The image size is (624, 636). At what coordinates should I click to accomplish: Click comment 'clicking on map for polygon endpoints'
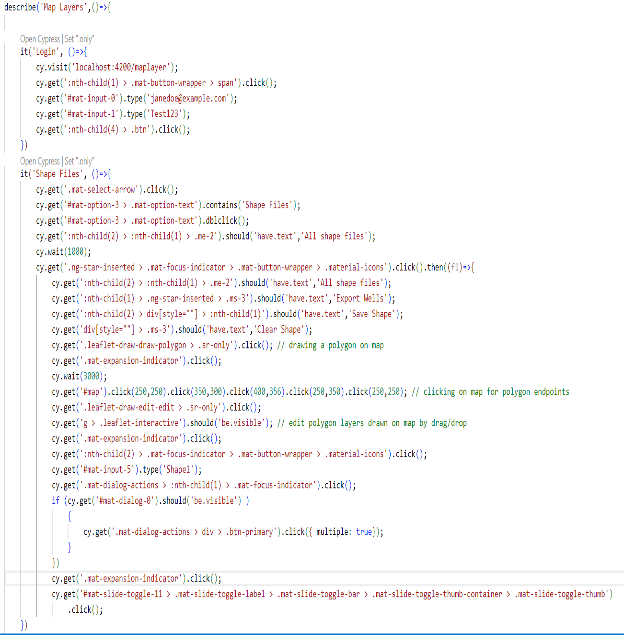point(491,392)
